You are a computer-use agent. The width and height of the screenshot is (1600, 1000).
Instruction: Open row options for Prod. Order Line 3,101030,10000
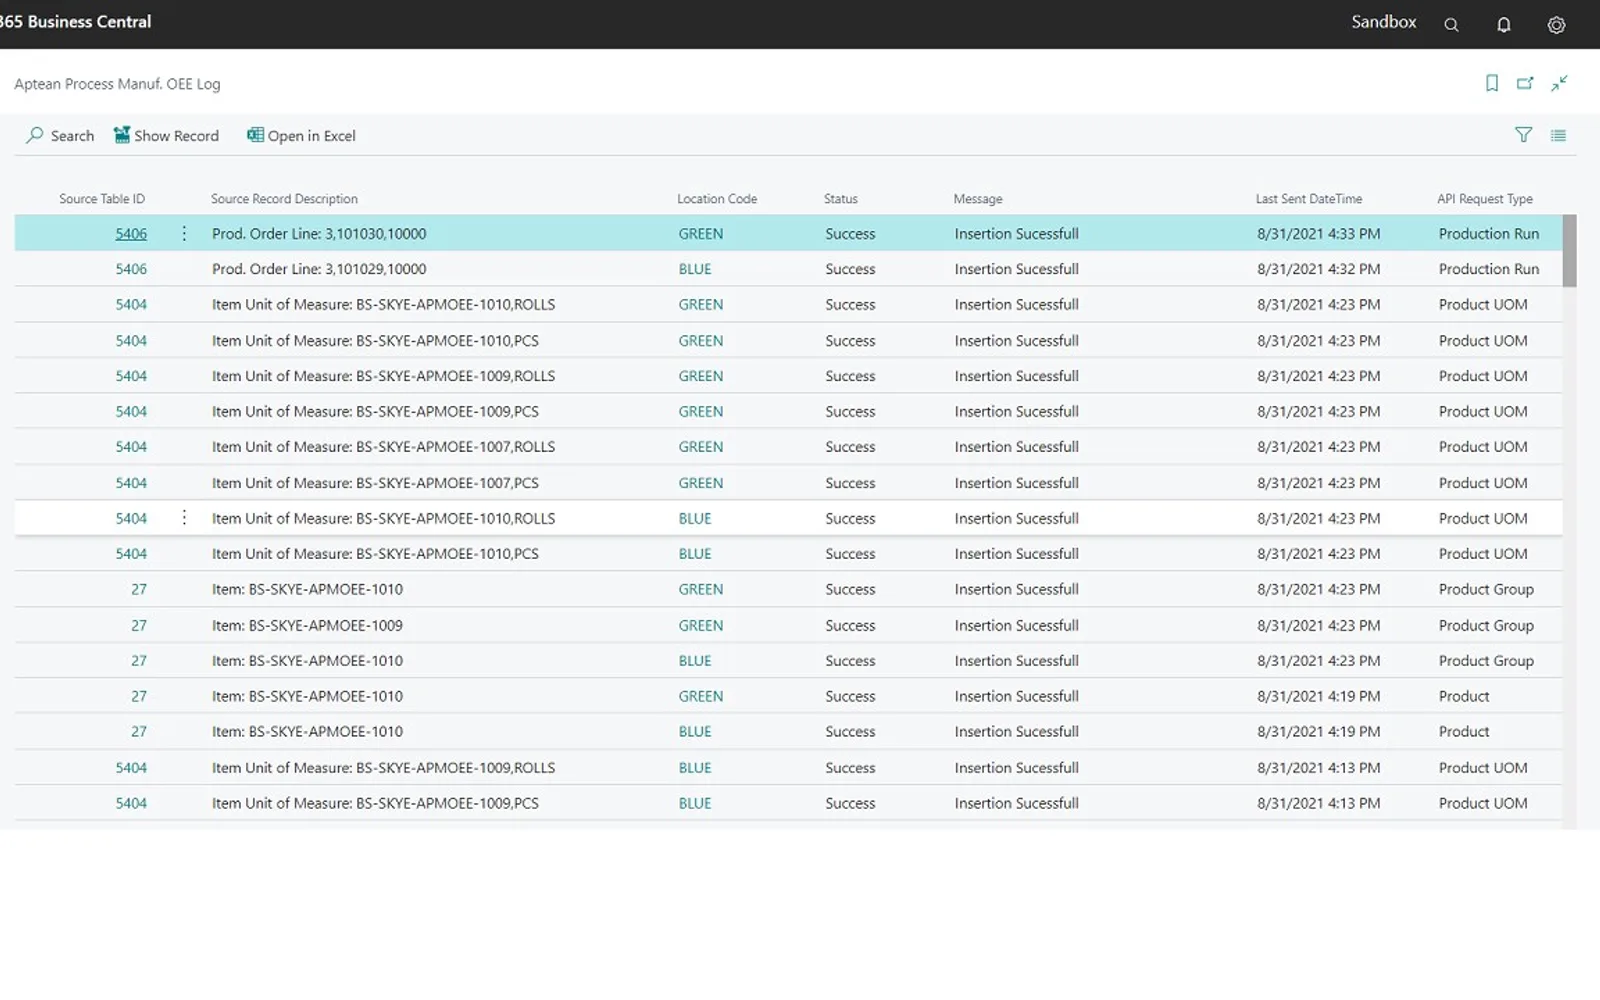tap(184, 233)
